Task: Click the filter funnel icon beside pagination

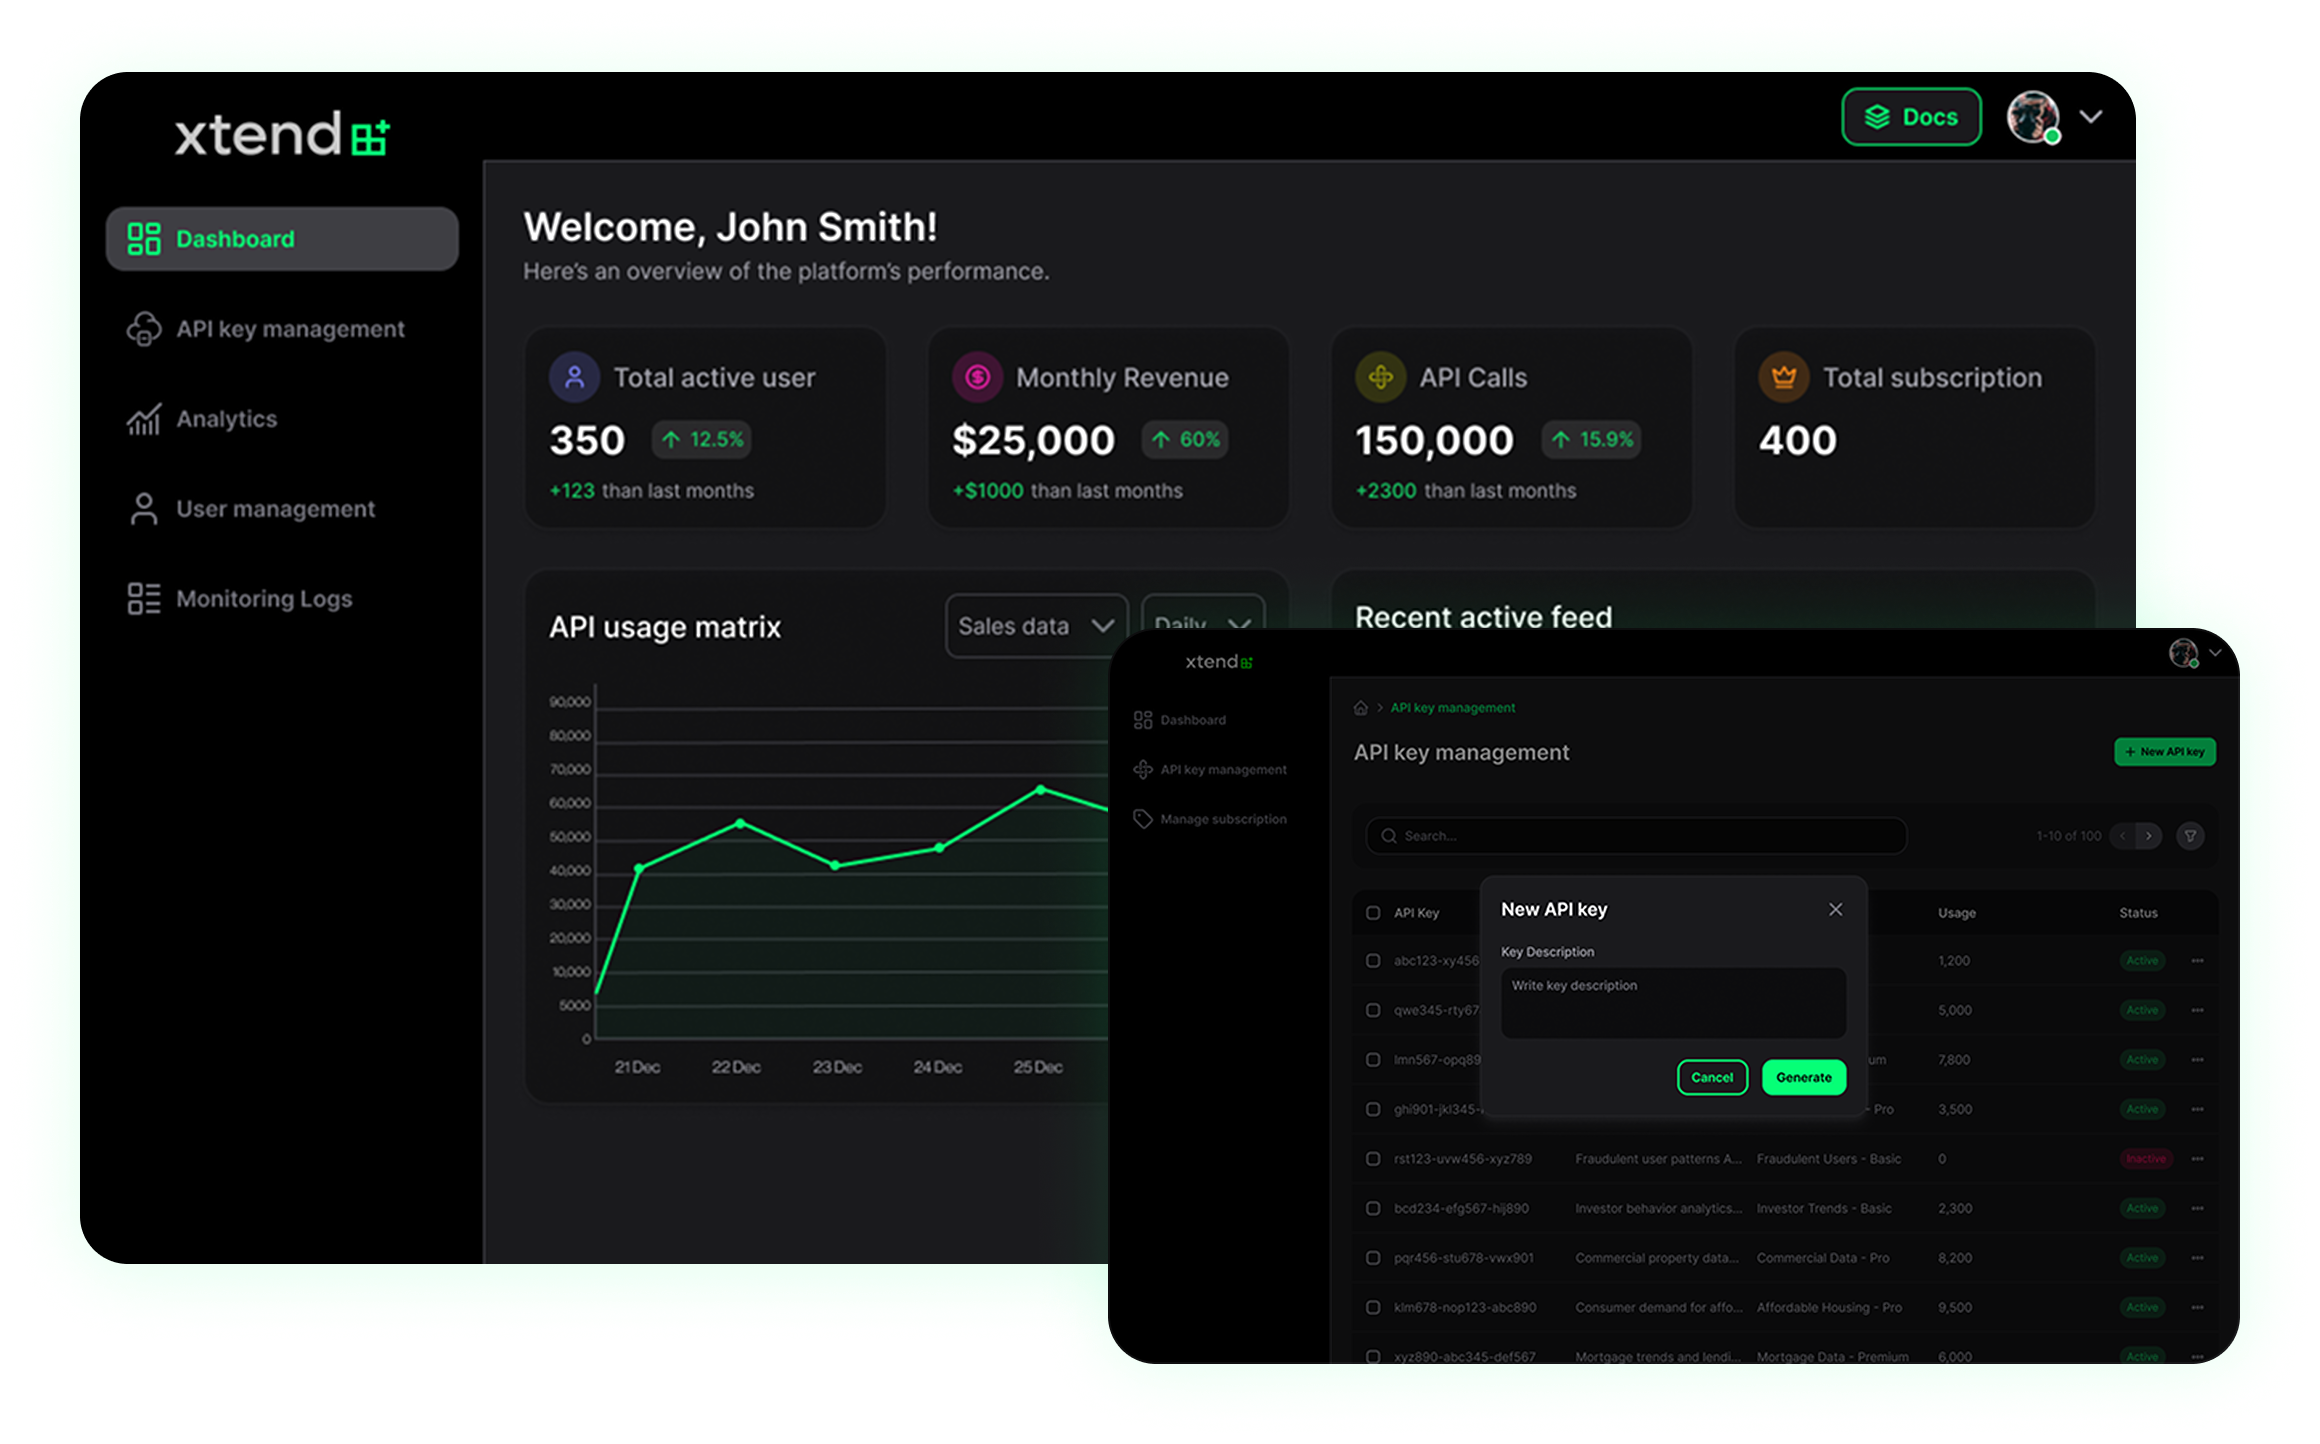Action: point(2190,836)
